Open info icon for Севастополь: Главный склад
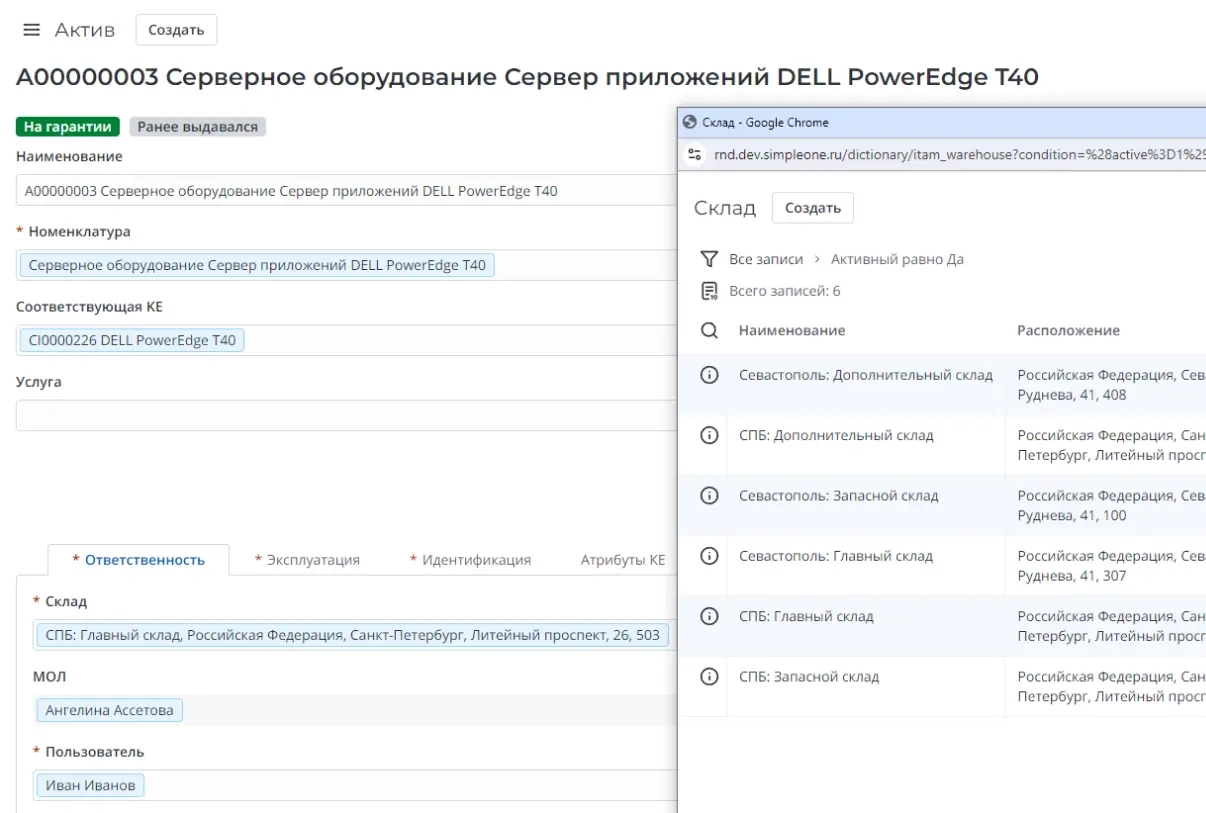 [709, 556]
